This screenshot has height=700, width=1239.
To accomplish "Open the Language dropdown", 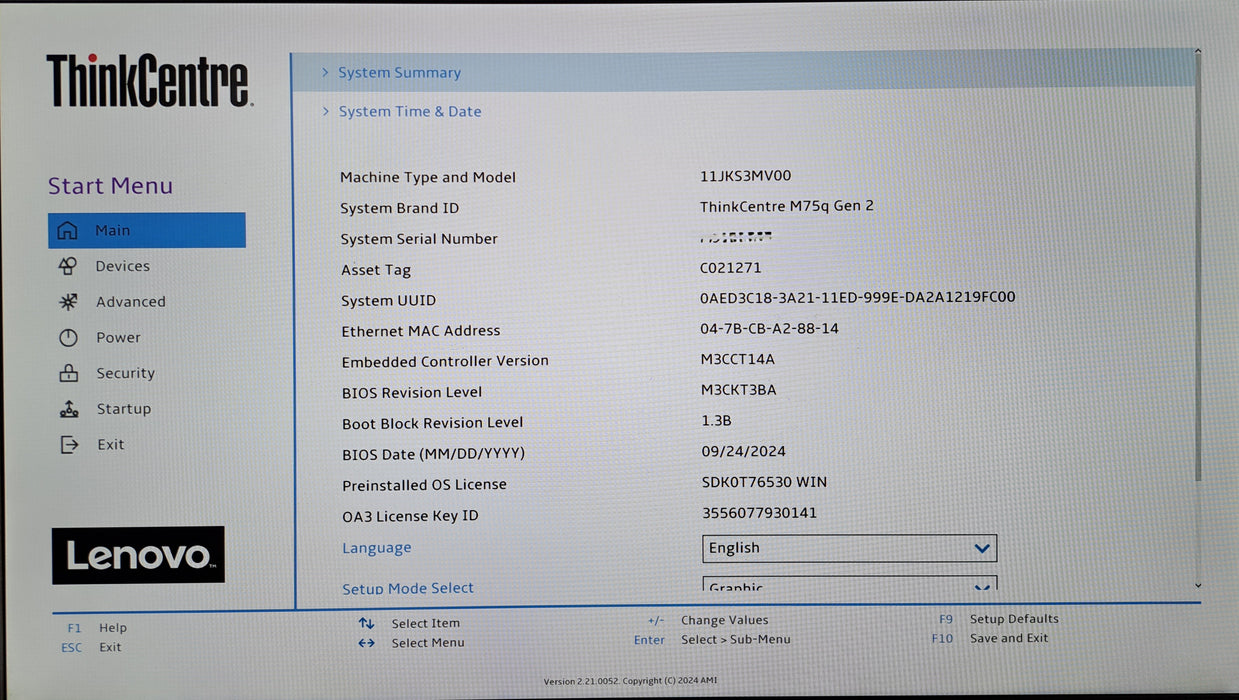I will (850, 548).
